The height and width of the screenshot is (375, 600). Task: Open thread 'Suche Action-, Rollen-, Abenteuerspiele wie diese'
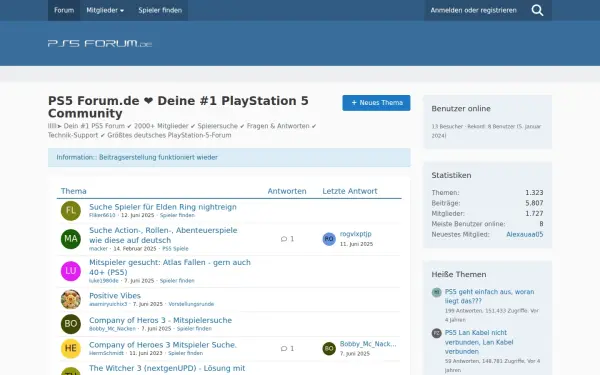click(163, 235)
